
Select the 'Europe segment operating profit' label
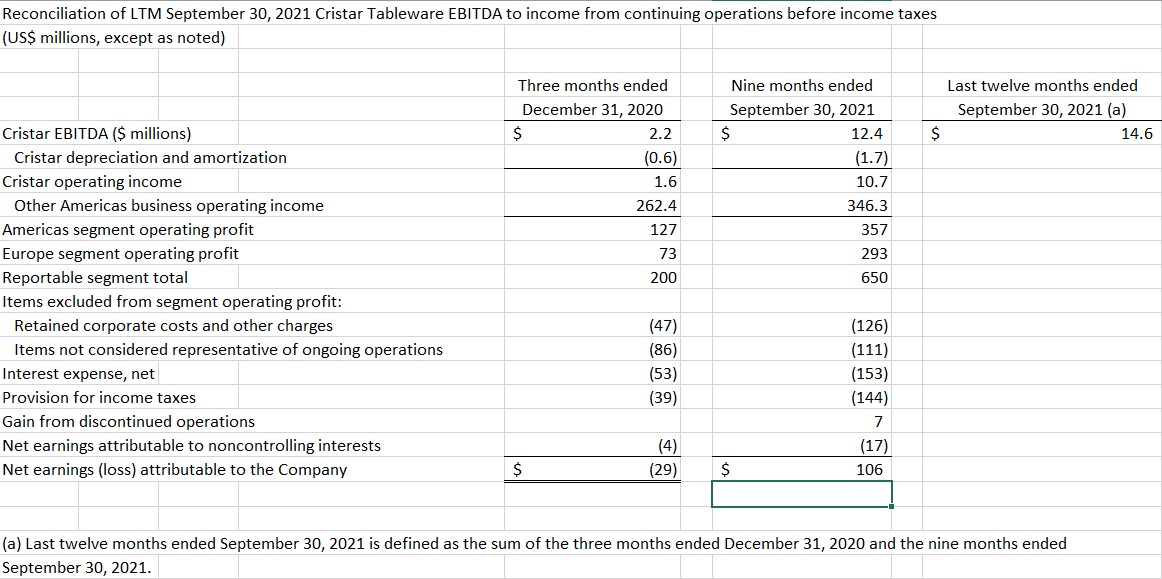[x=121, y=254]
